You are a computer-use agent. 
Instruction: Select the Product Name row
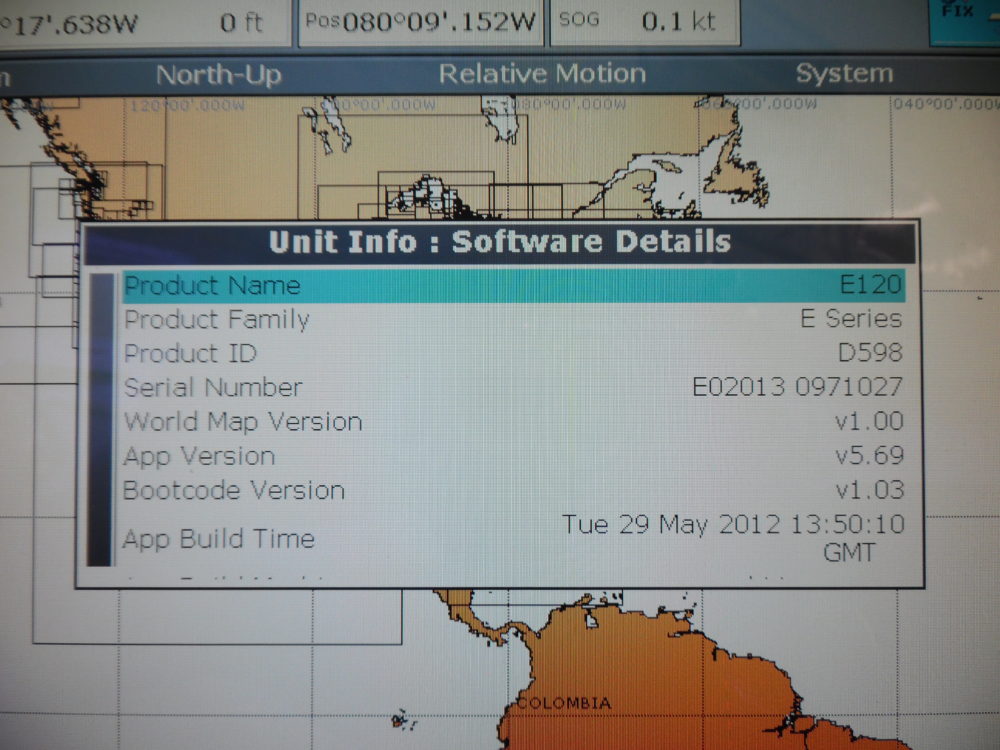point(512,286)
